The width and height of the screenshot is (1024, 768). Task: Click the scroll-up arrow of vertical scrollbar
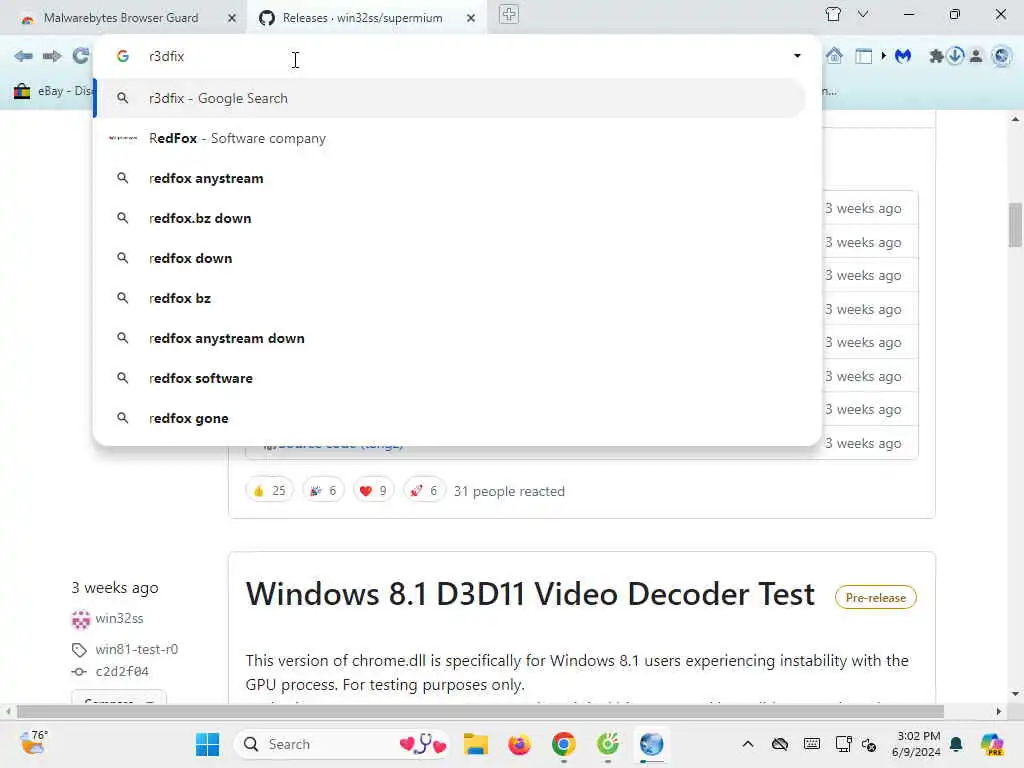[1015, 119]
